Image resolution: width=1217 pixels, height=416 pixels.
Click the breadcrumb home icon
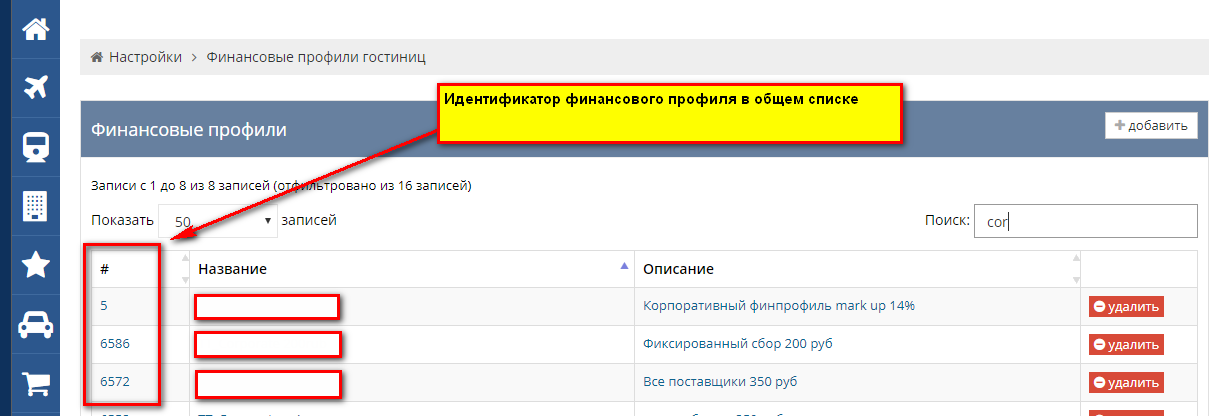point(97,58)
